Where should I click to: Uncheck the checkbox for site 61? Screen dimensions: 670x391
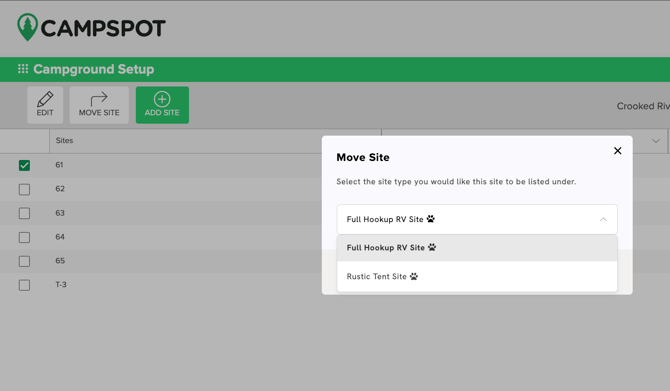pos(24,165)
